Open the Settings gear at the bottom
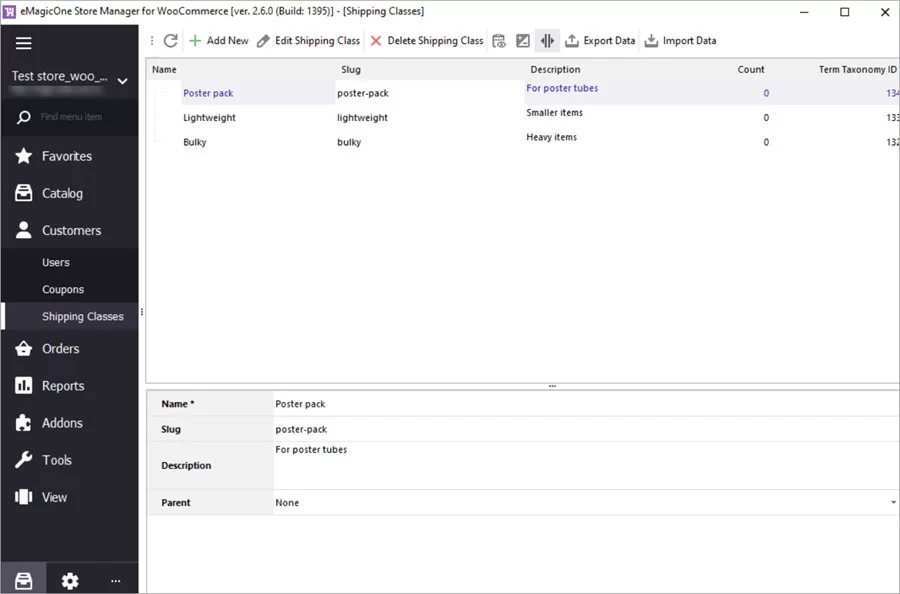Screen dimensions: 900x594 pyautogui.click(x=69, y=580)
